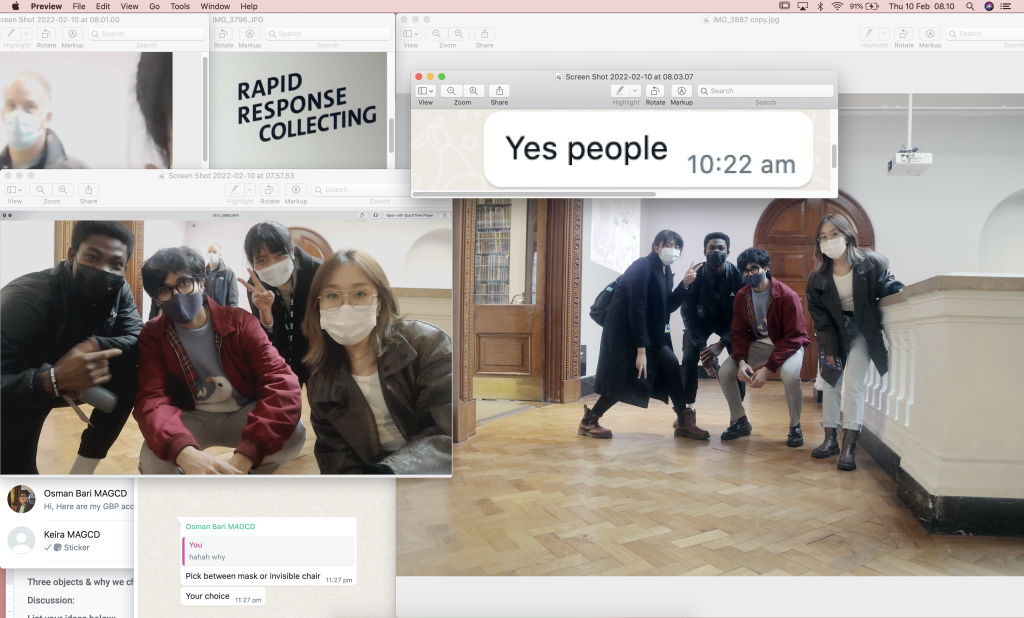
Task: Toggle Highlight tool in 07.57.53 window
Action: [234, 189]
